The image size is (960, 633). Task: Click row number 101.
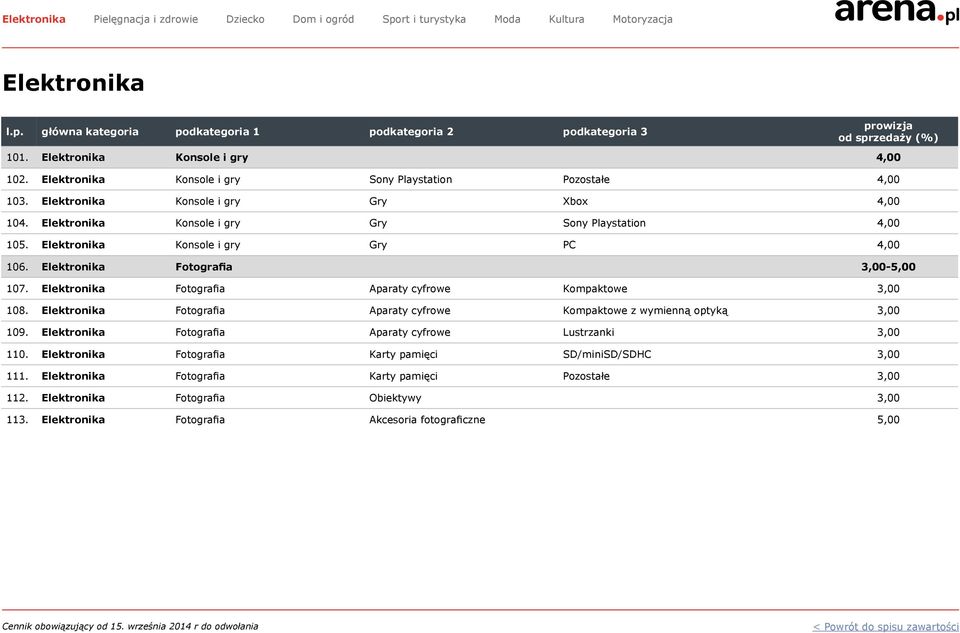[17, 157]
